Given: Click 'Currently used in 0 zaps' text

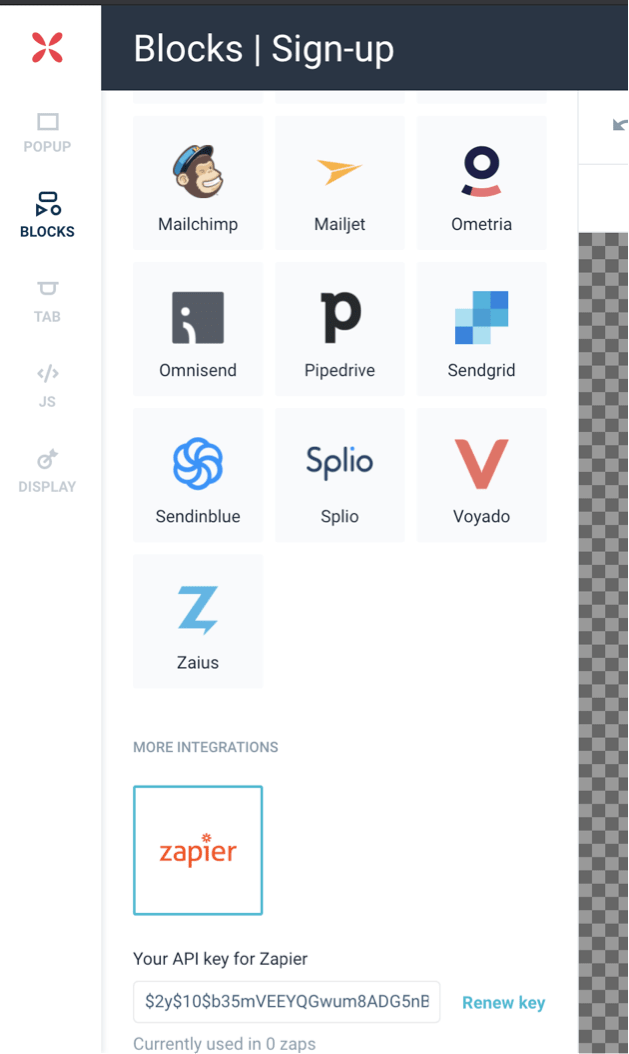Looking at the screenshot, I should pyautogui.click(x=224, y=1043).
